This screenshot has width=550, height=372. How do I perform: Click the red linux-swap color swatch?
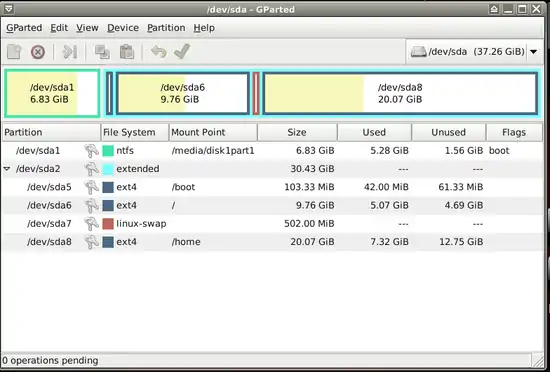coord(108,224)
